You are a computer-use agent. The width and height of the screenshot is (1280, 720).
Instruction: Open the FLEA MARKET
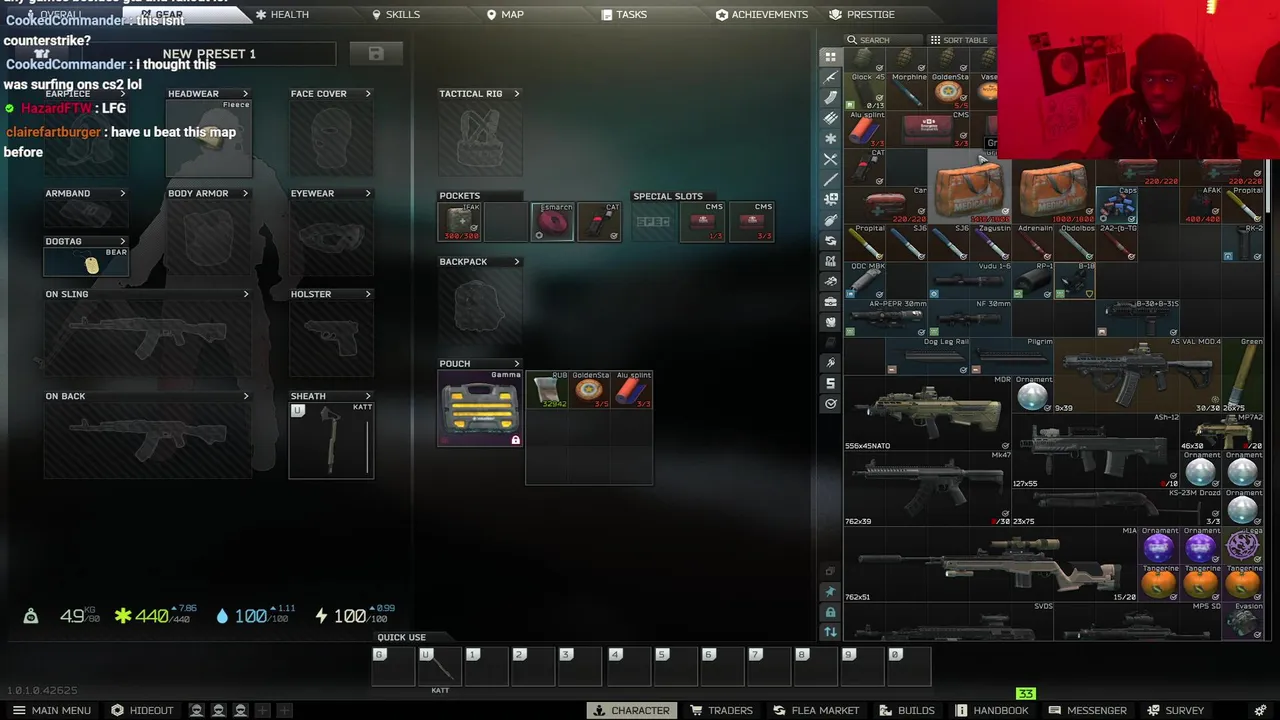(x=816, y=710)
